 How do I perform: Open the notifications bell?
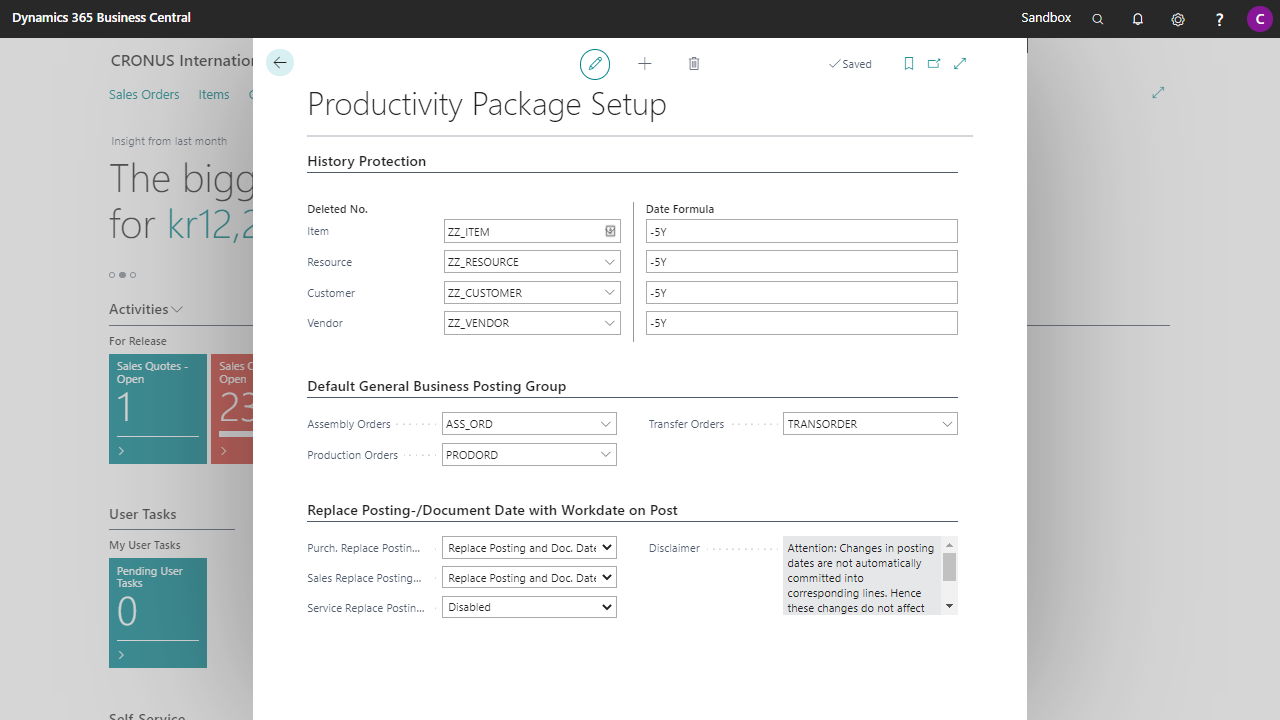tap(1138, 19)
